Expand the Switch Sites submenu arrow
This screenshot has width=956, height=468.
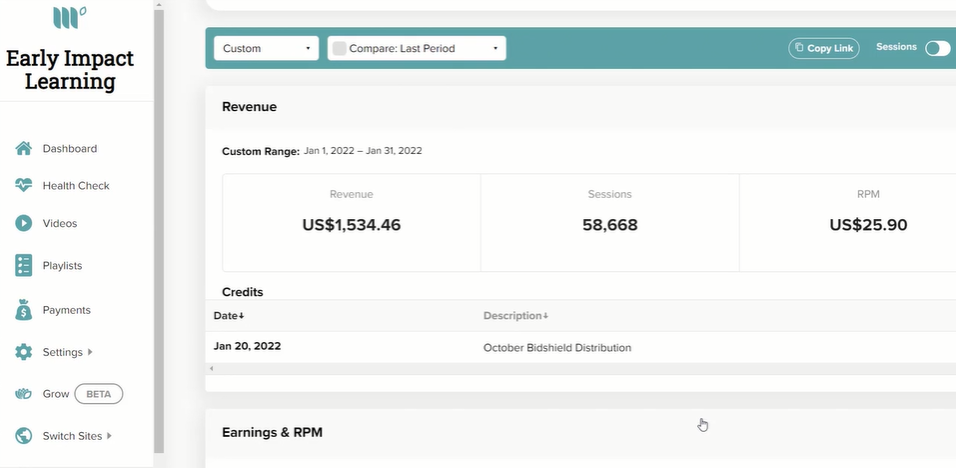[x=109, y=436]
